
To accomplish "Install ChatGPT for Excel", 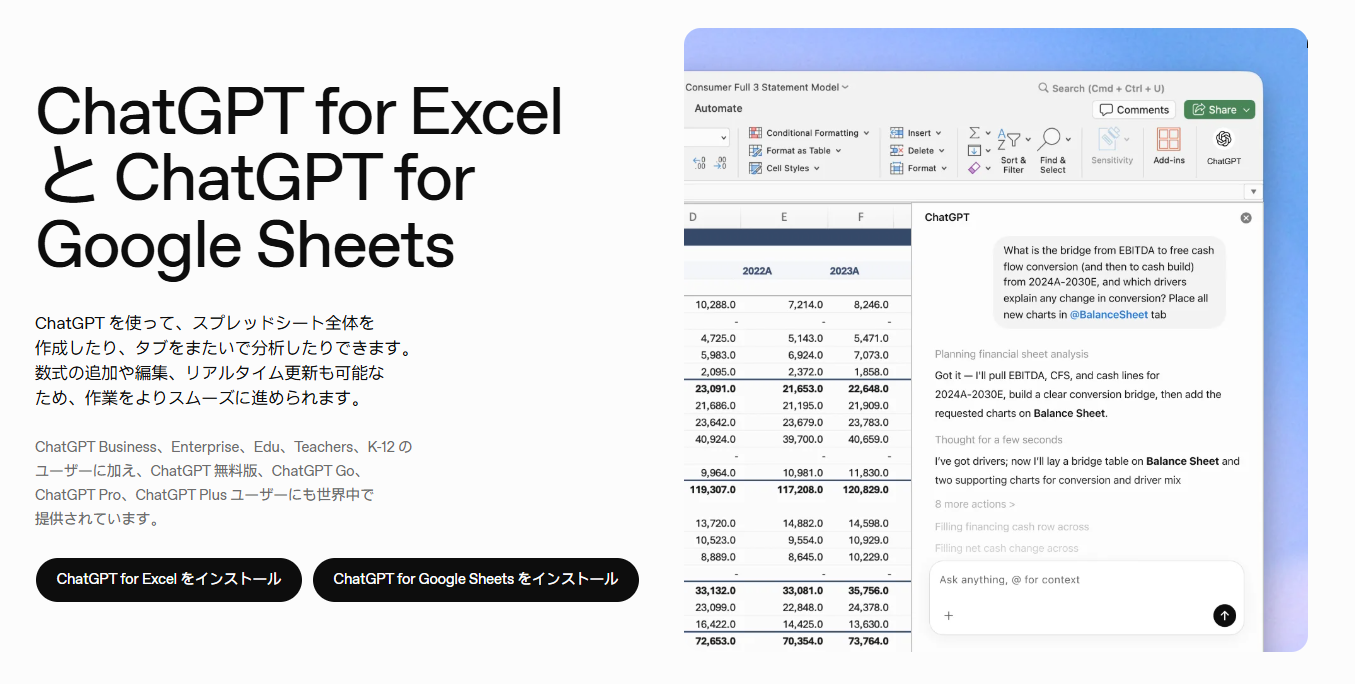I will pos(169,580).
